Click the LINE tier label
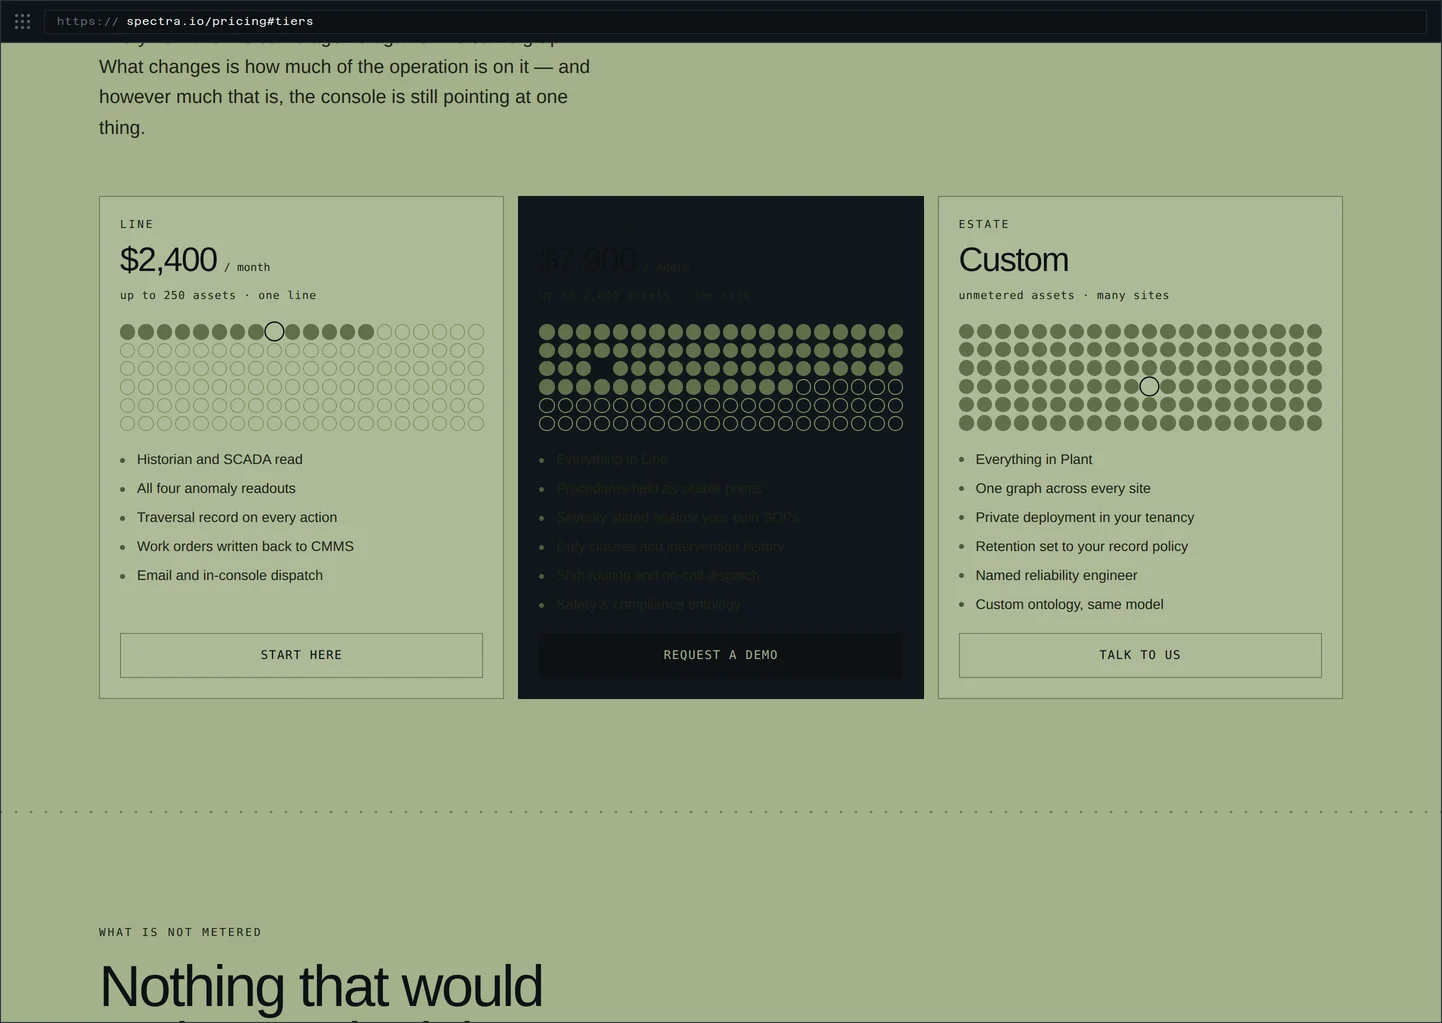This screenshot has height=1023, width=1442. (137, 224)
